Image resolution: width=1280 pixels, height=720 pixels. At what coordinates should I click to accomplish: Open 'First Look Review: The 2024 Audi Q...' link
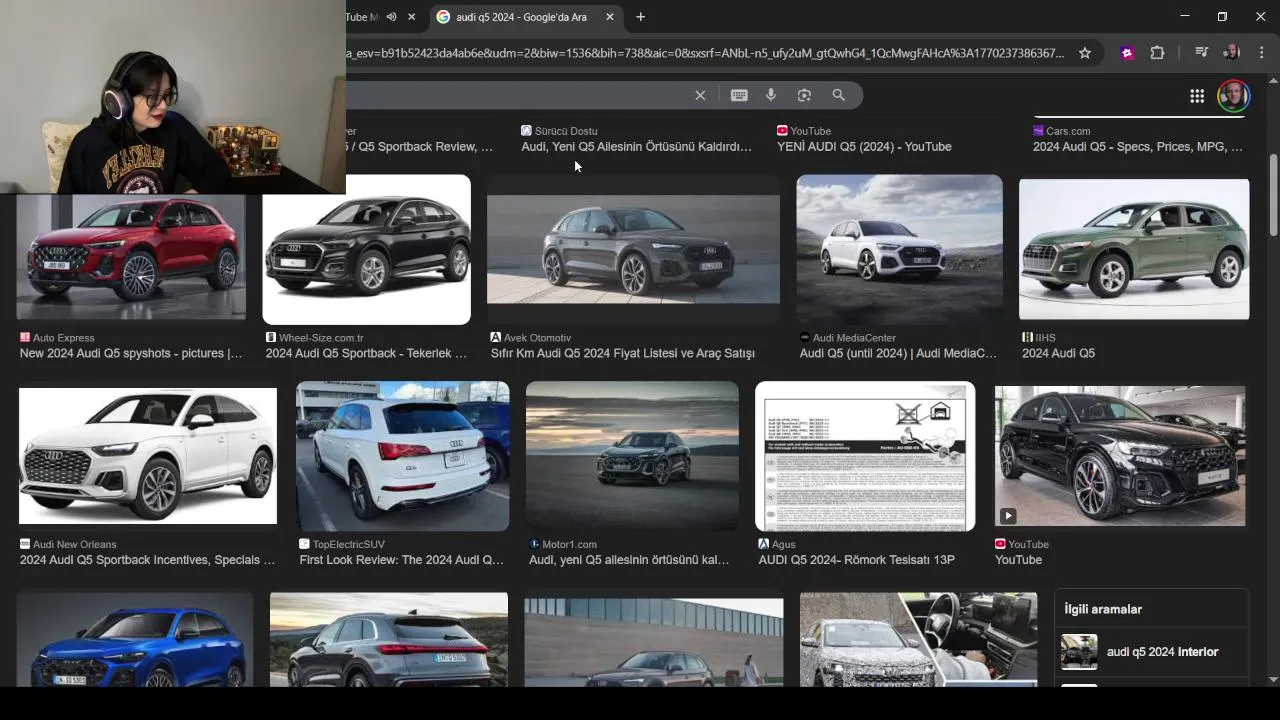[x=402, y=560]
